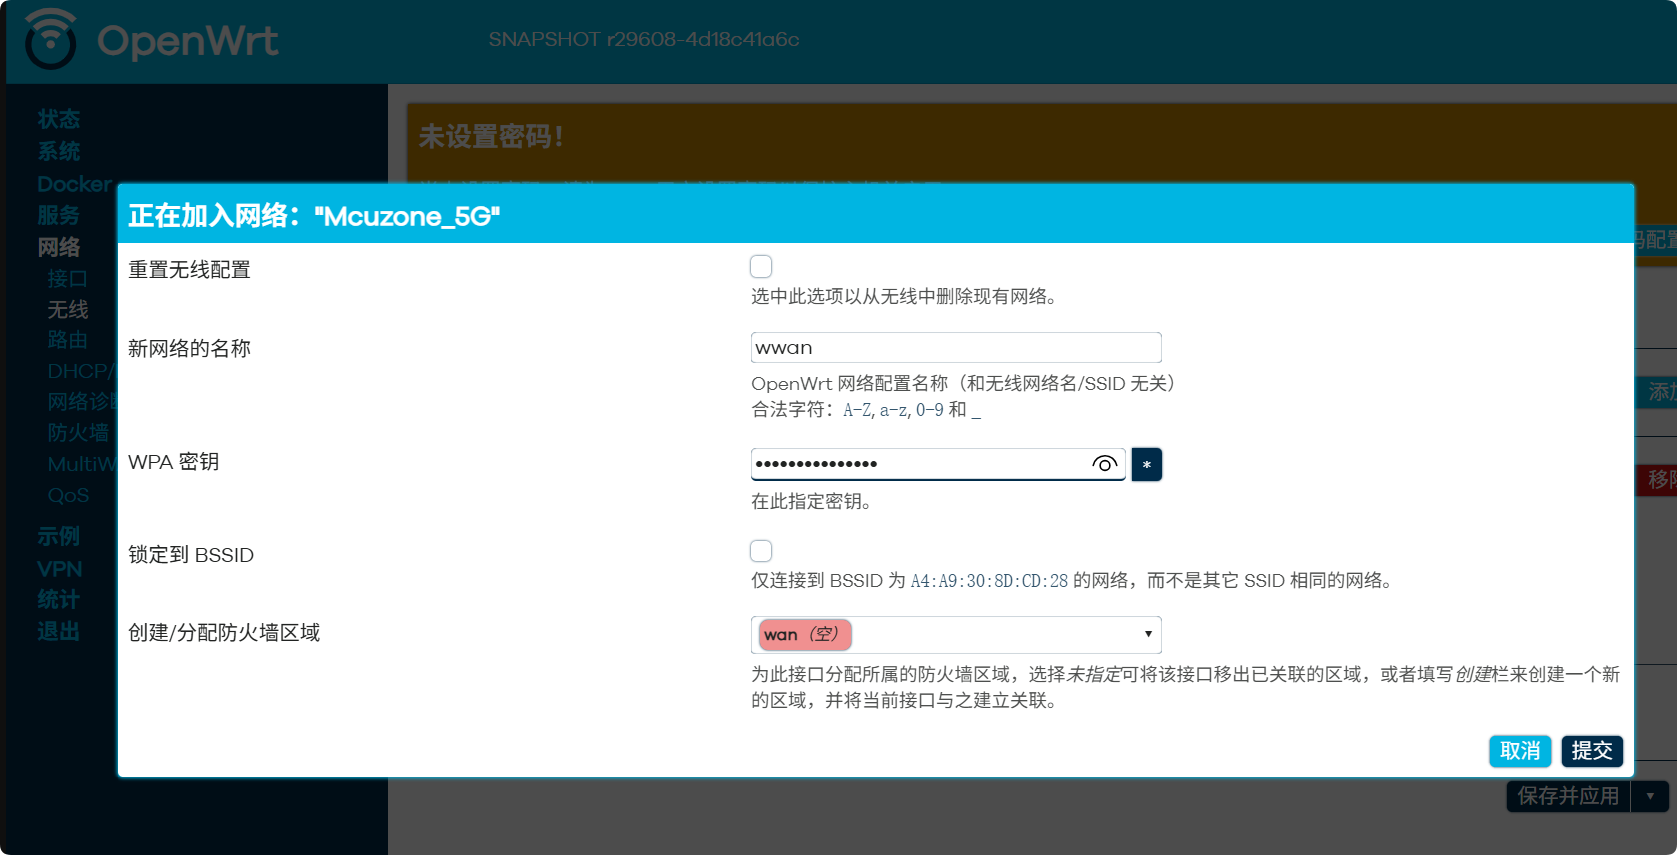Viewport: 1677px width, 855px height.
Task: Expand the Save & Apply options arrow
Action: click(x=1650, y=796)
